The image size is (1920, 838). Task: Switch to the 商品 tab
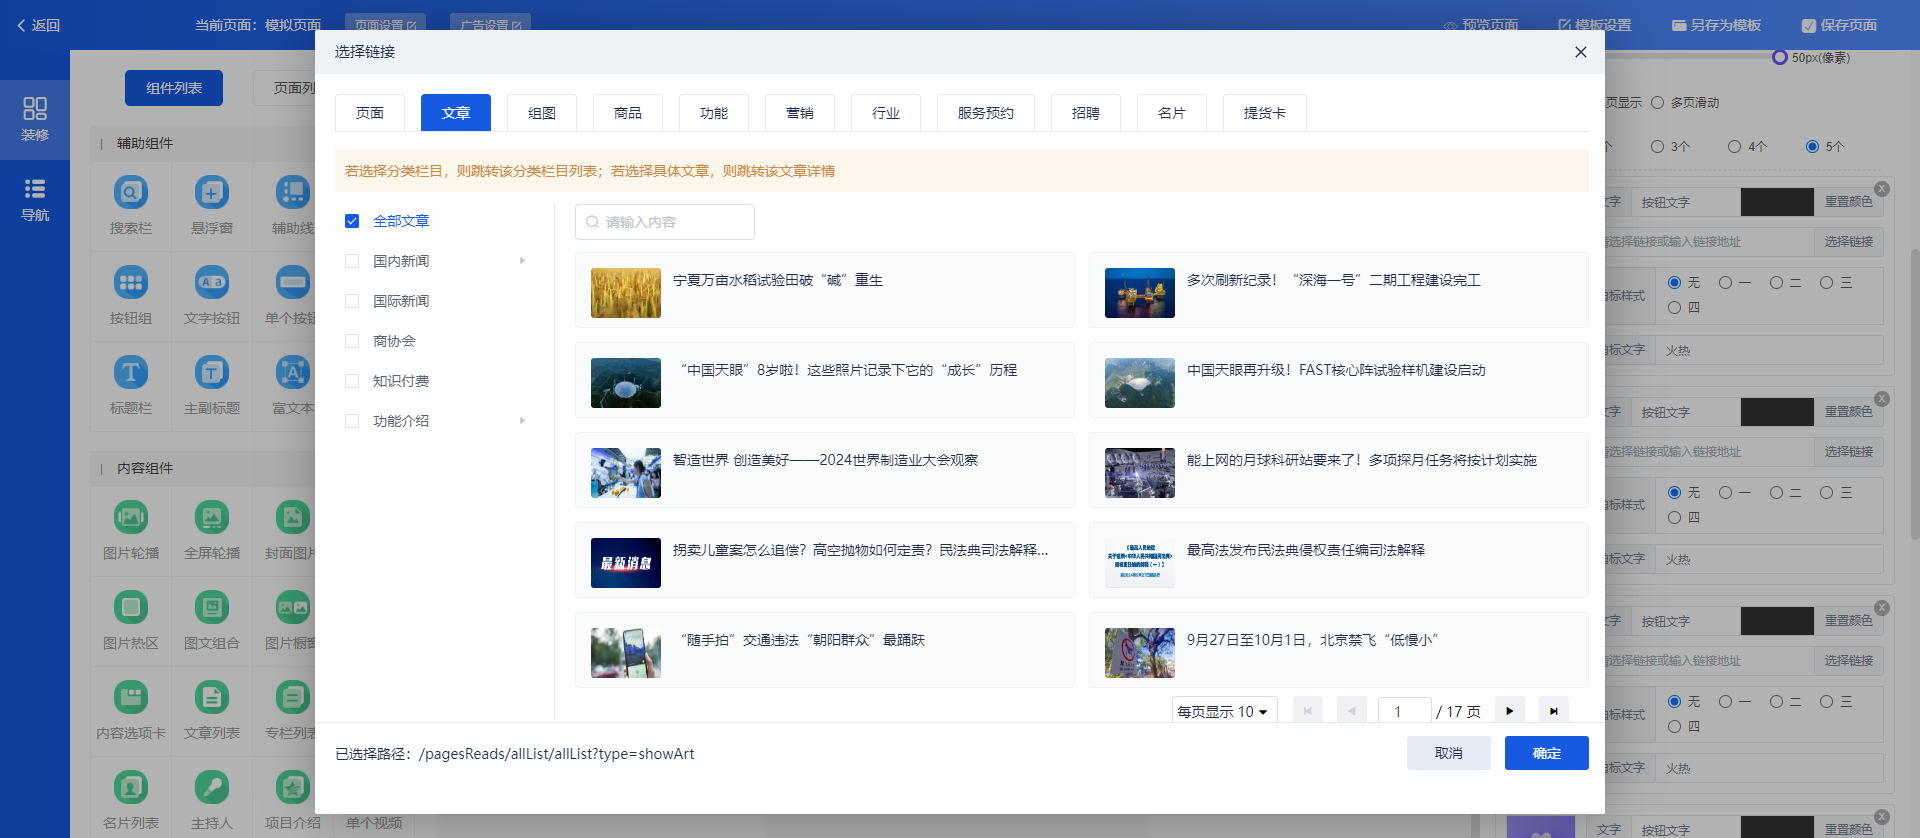click(628, 113)
